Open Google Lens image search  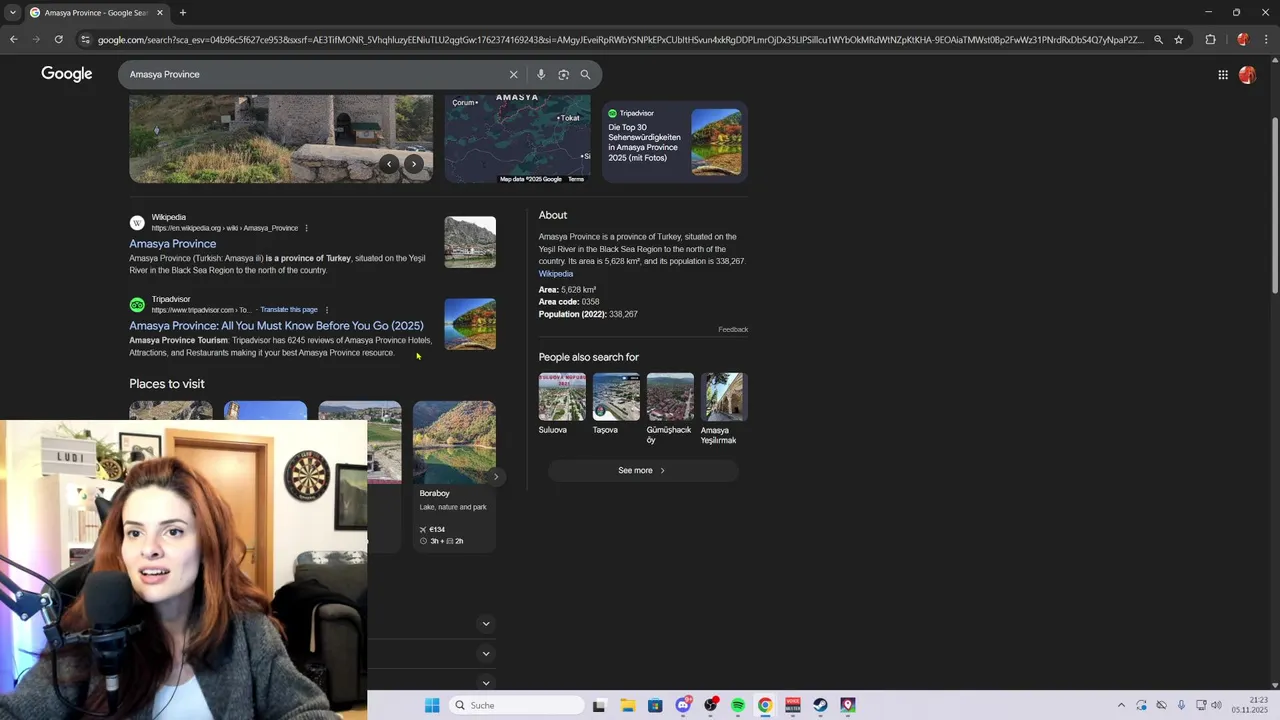tap(563, 74)
